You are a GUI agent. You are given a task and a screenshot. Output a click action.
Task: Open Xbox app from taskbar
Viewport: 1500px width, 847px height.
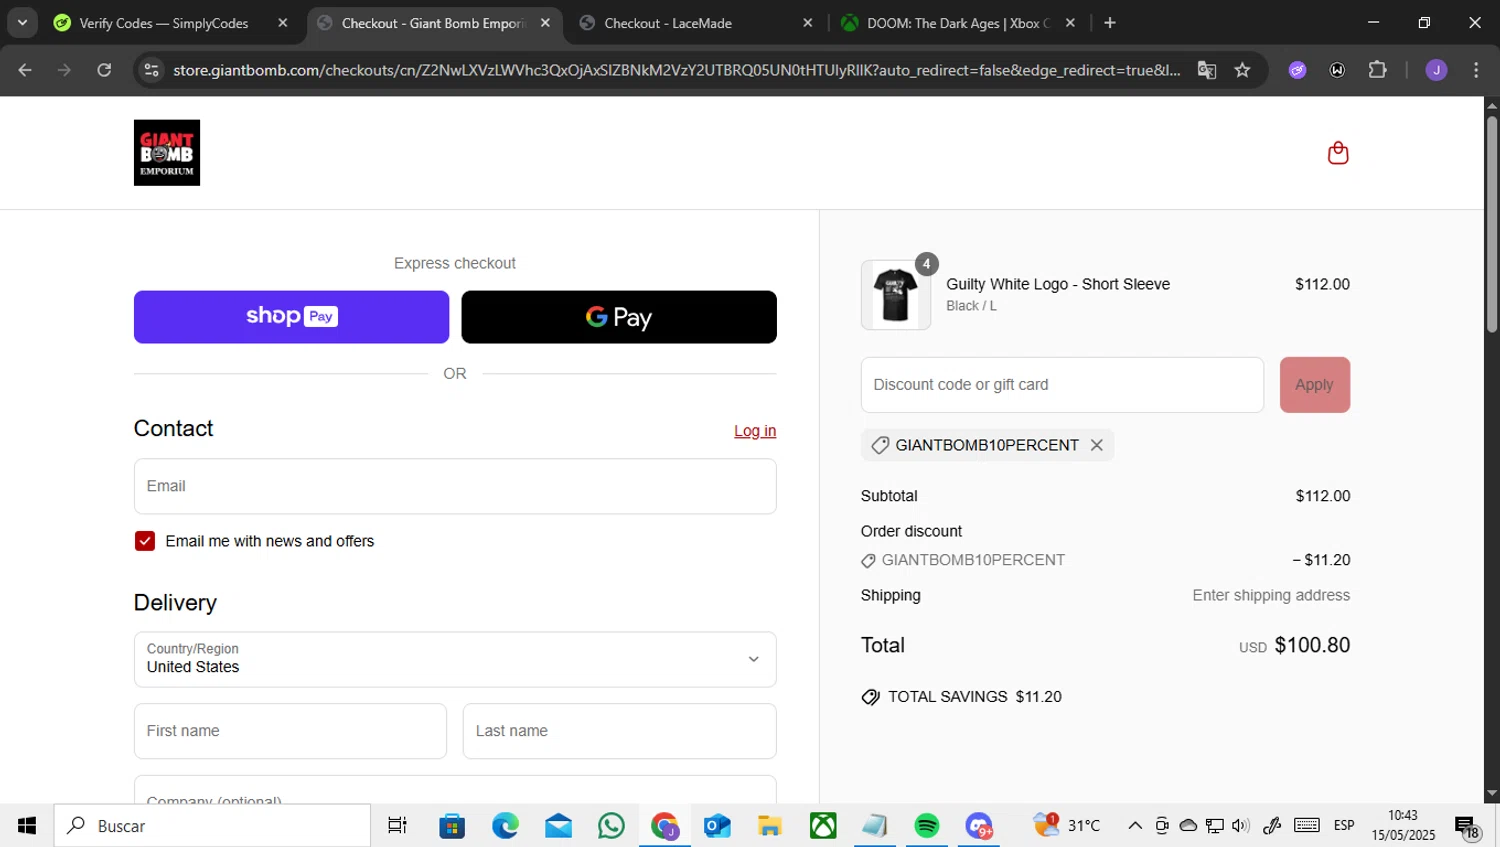[x=823, y=826]
